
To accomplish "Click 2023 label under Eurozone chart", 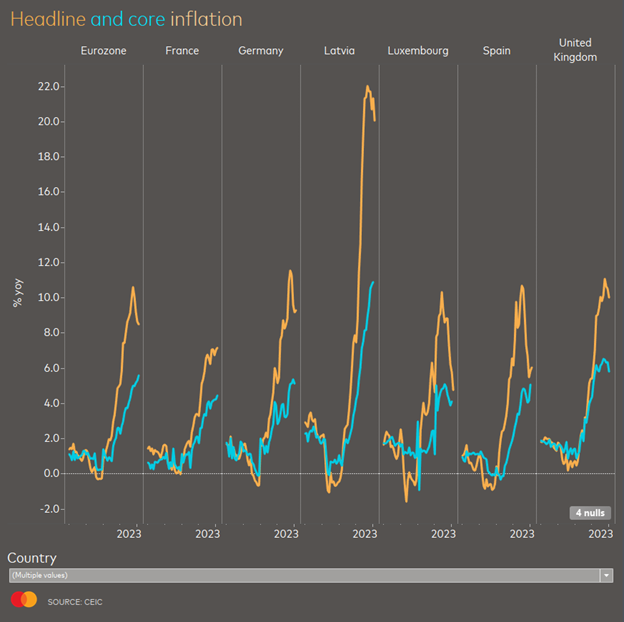I will coord(129,534).
